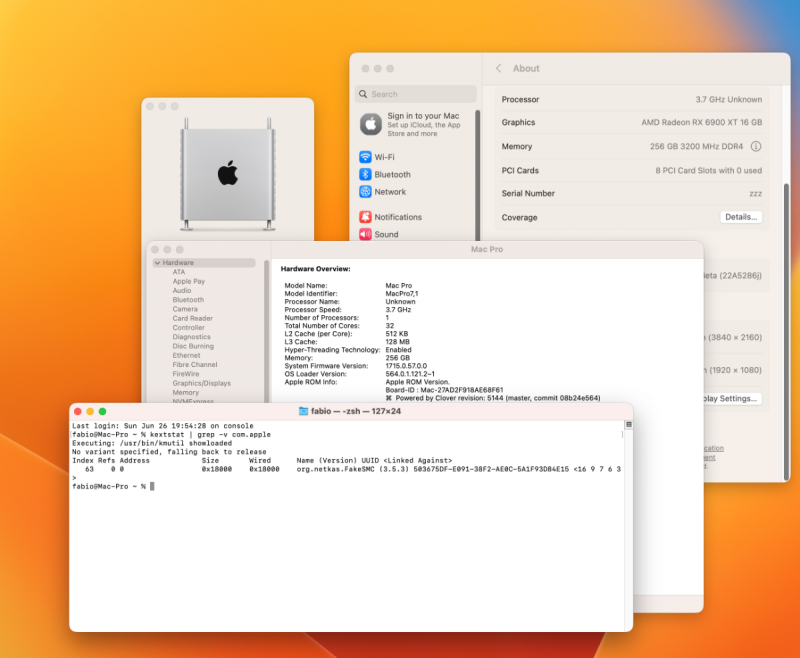Click the Memory info icon
This screenshot has height=658, width=800.
point(756,146)
